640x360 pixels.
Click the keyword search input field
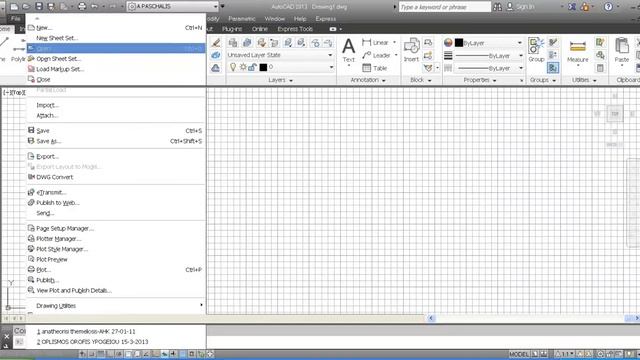[444, 7]
